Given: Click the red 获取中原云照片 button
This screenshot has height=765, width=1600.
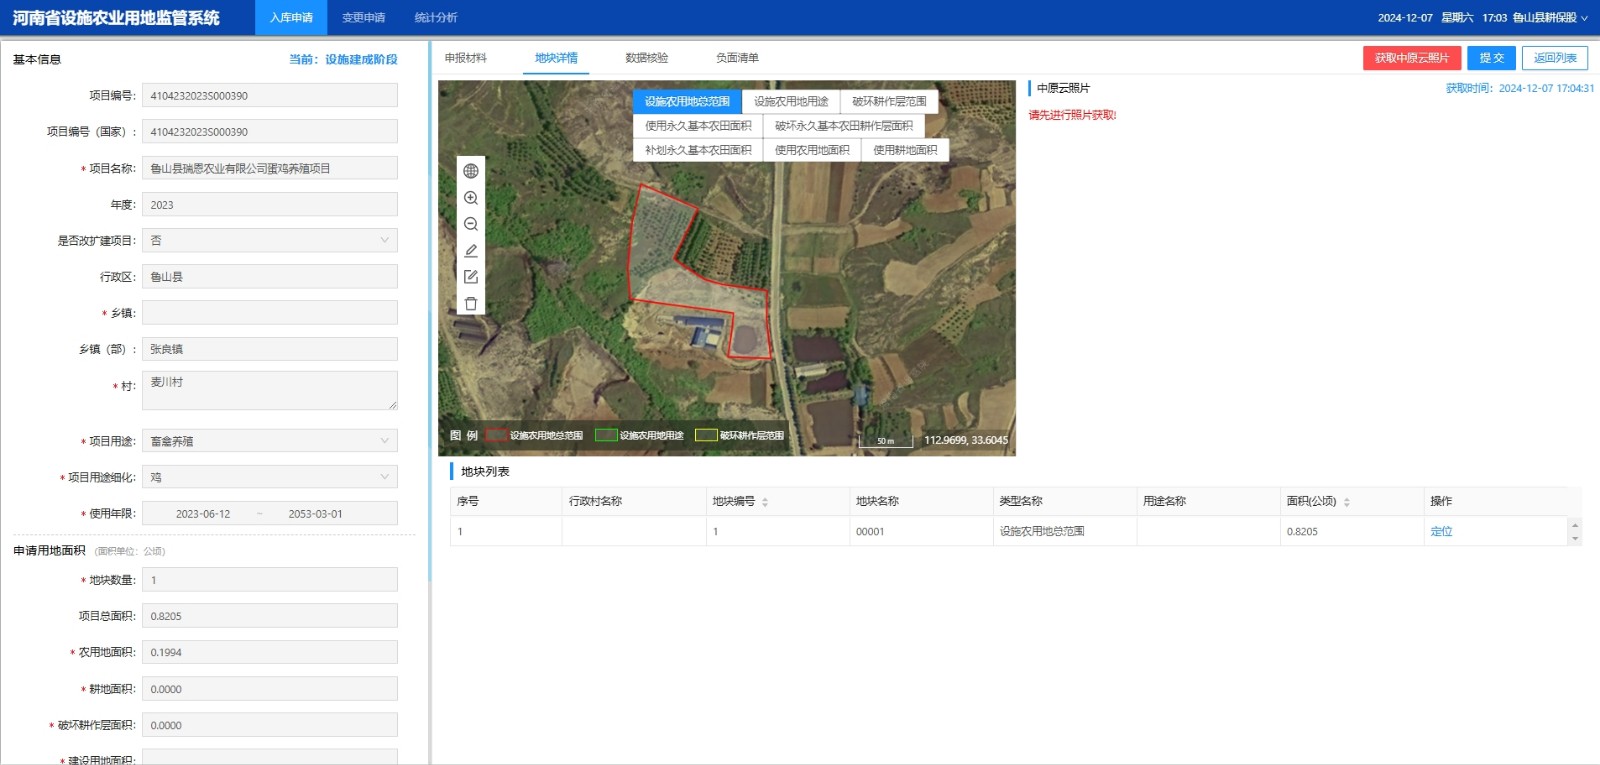Looking at the screenshot, I should coord(1411,58).
